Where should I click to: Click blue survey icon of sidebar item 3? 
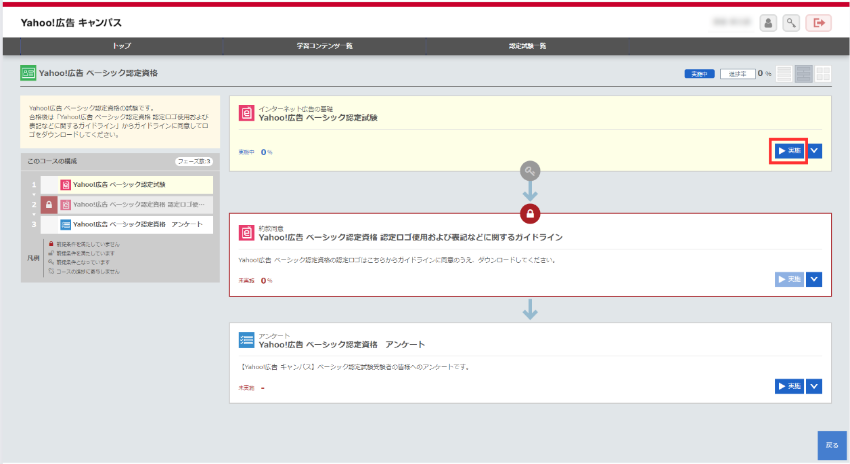(x=65, y=224)
